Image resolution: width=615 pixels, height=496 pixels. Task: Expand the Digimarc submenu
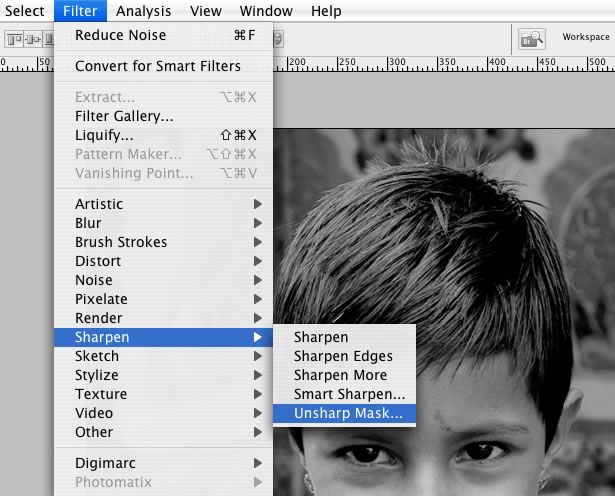click(163, 463)
